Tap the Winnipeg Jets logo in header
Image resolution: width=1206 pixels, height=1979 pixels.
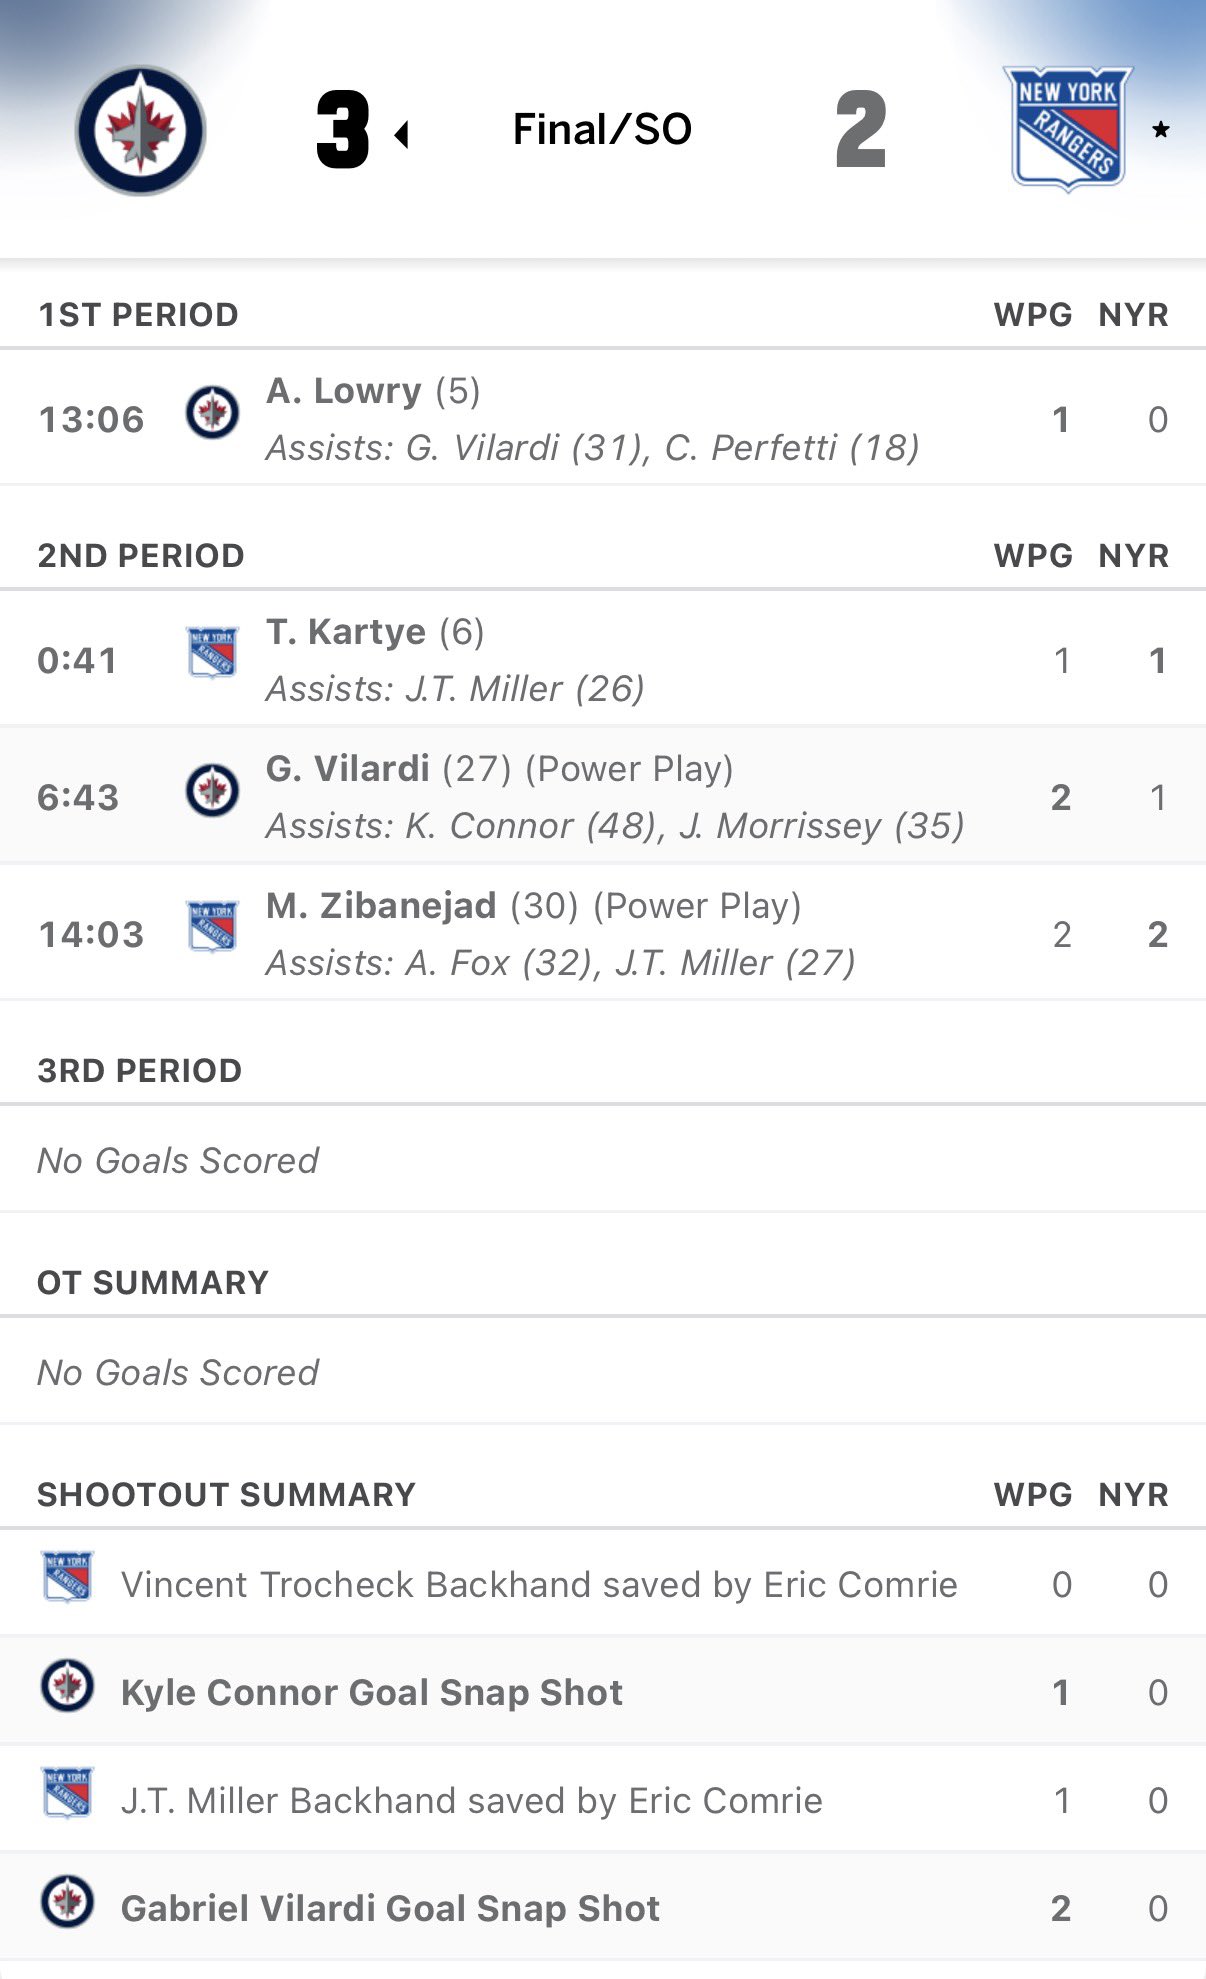coord(141,130)
